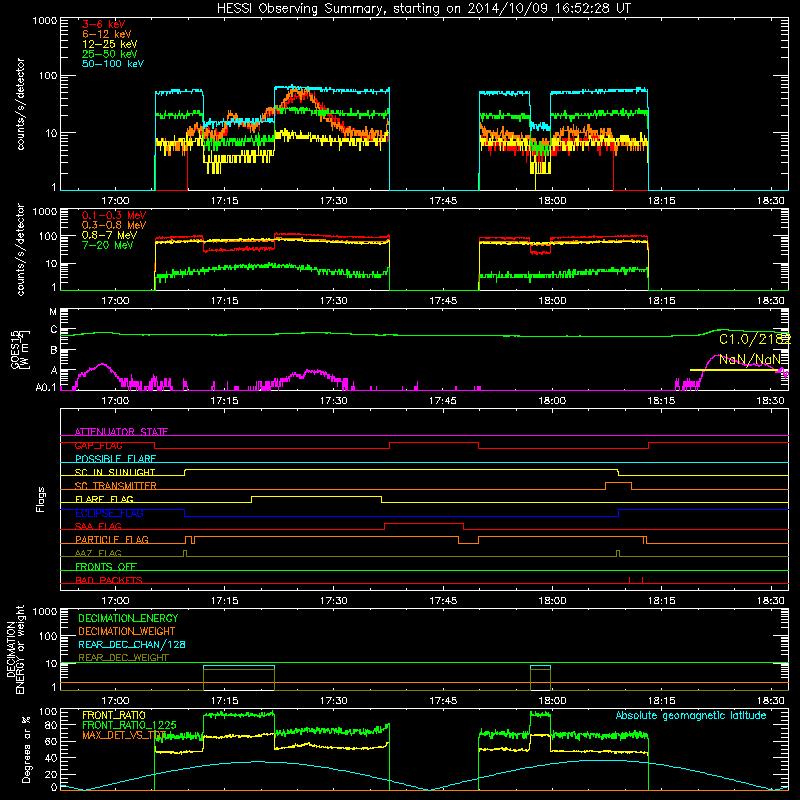The width and height of the screenshot is (800, 800).
Task: Click the SAA_FLAG label
Action: [x=98, y=526]
